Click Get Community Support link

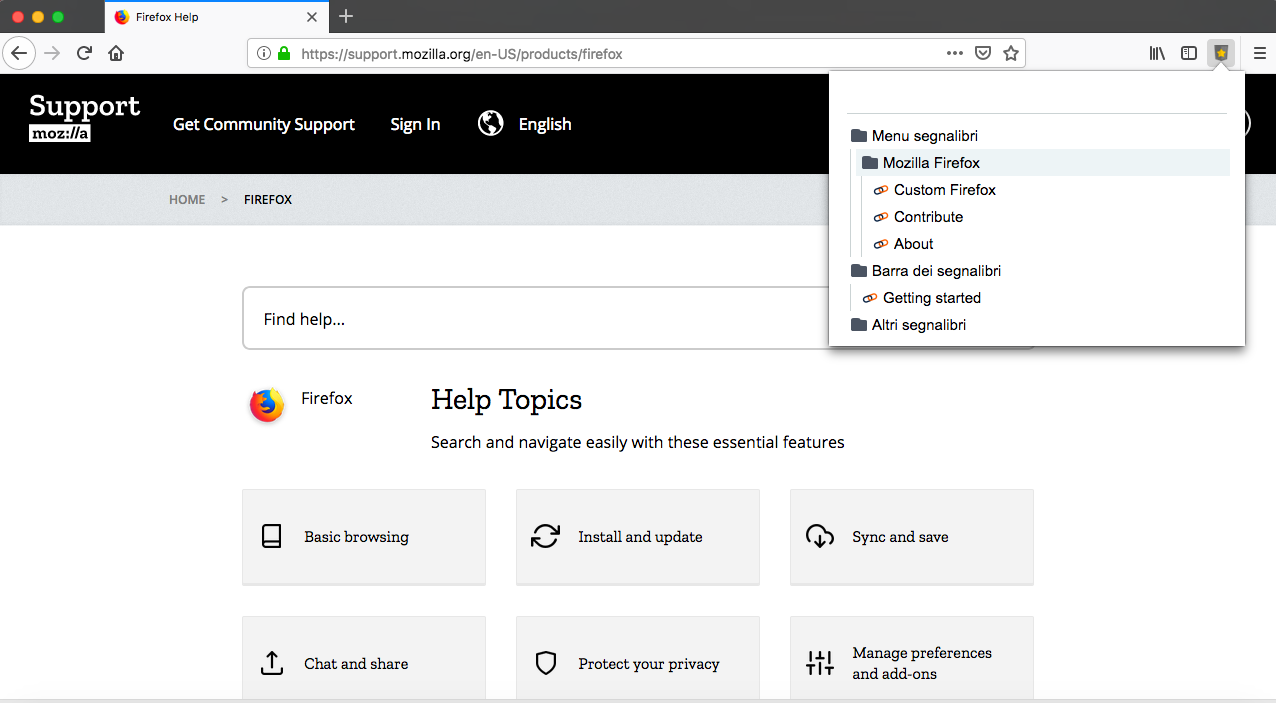coord(264,124)
